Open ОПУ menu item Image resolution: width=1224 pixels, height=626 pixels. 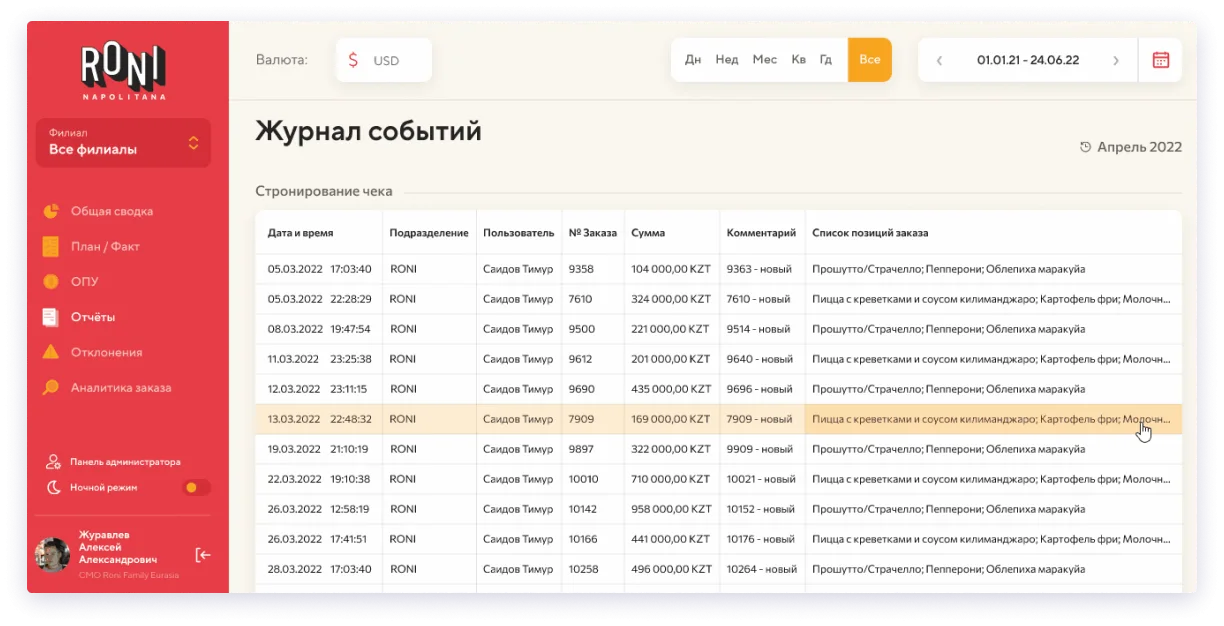[84, 282]
